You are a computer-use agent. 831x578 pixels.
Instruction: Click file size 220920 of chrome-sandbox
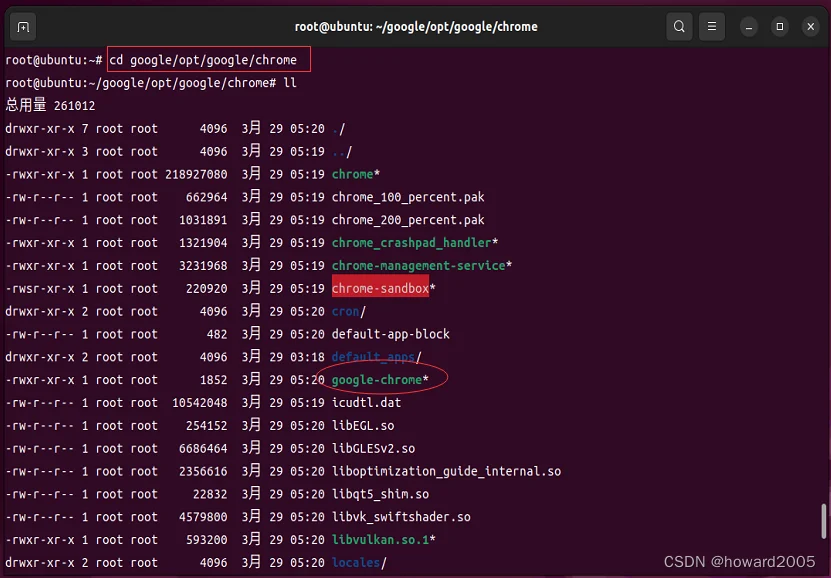(x=206, y=288)
